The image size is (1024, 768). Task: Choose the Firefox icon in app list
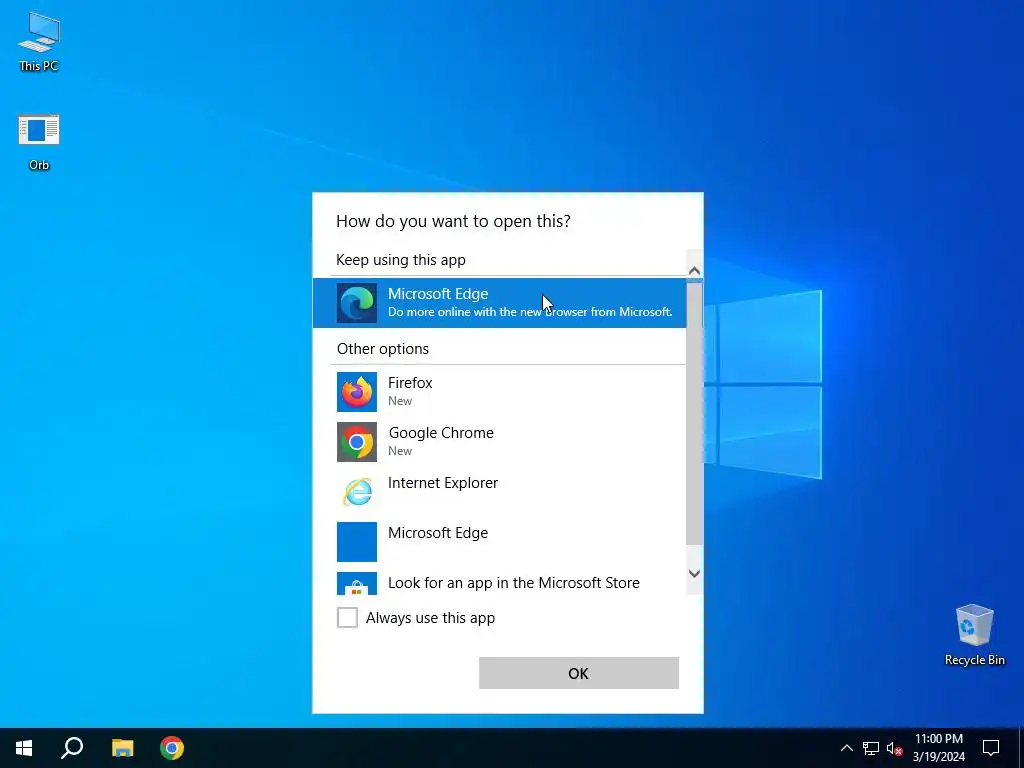(x=357, y=392)
